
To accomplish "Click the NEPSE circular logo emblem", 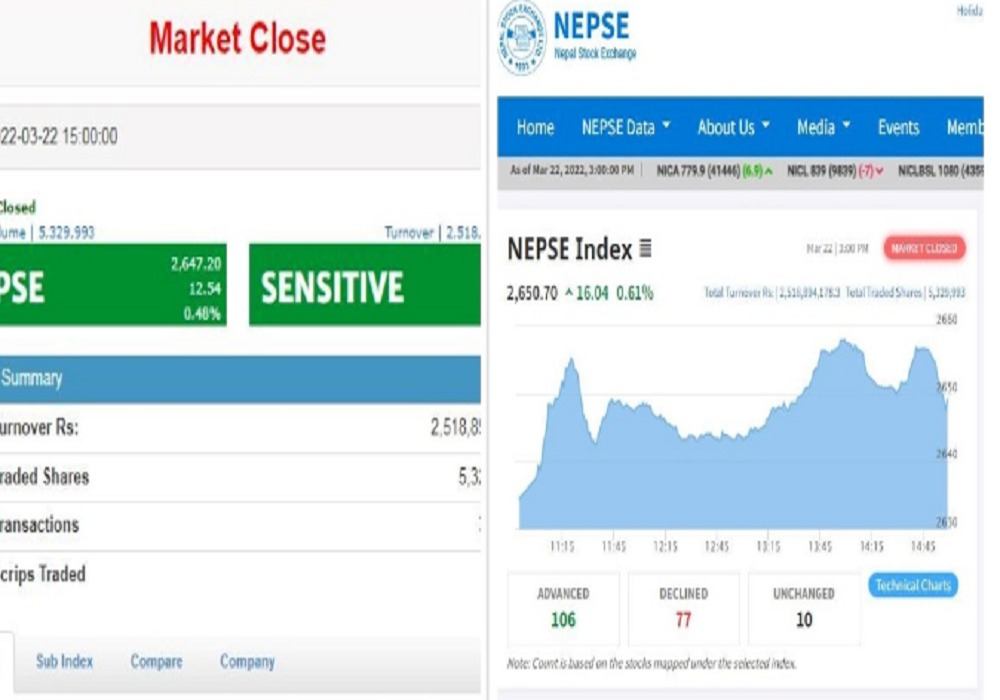I will [522, 37].
